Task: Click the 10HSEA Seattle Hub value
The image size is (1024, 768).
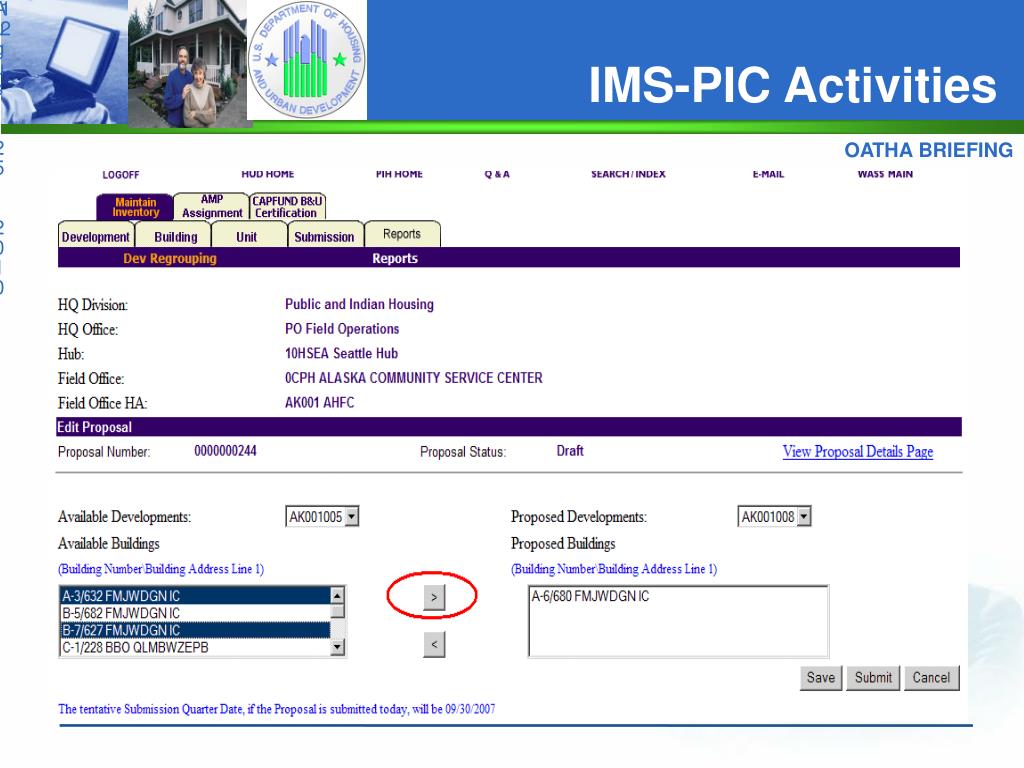Action: [341, 353]
